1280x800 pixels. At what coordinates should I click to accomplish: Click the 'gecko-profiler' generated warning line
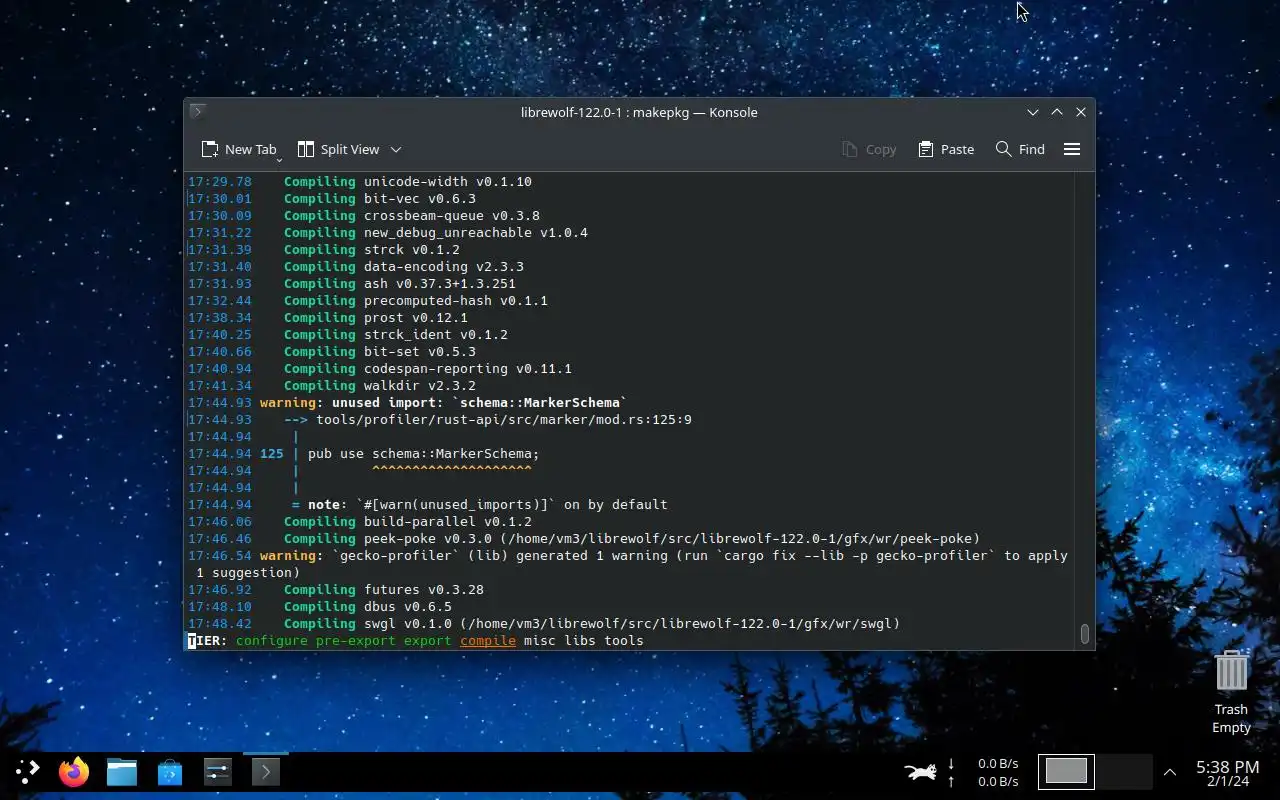(x=628, y=564)
